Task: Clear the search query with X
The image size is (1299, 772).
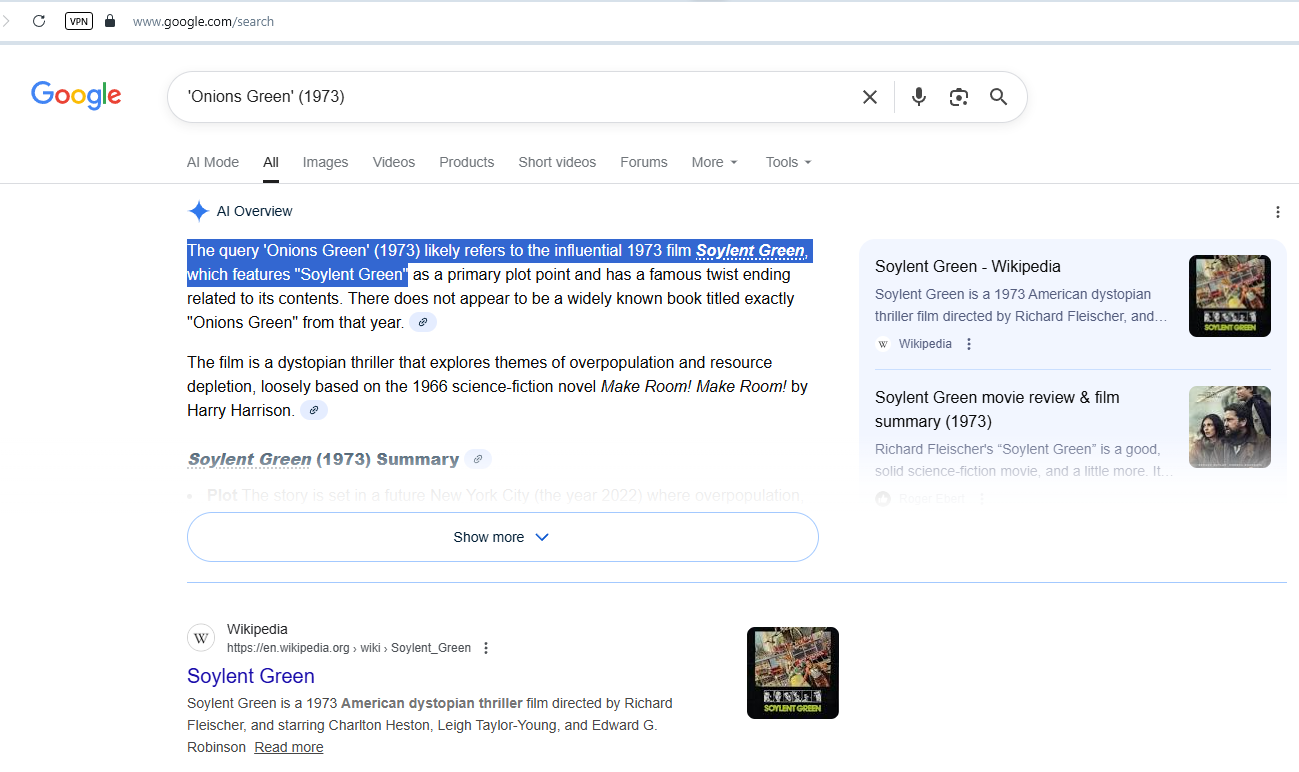Action: [870, 97]
